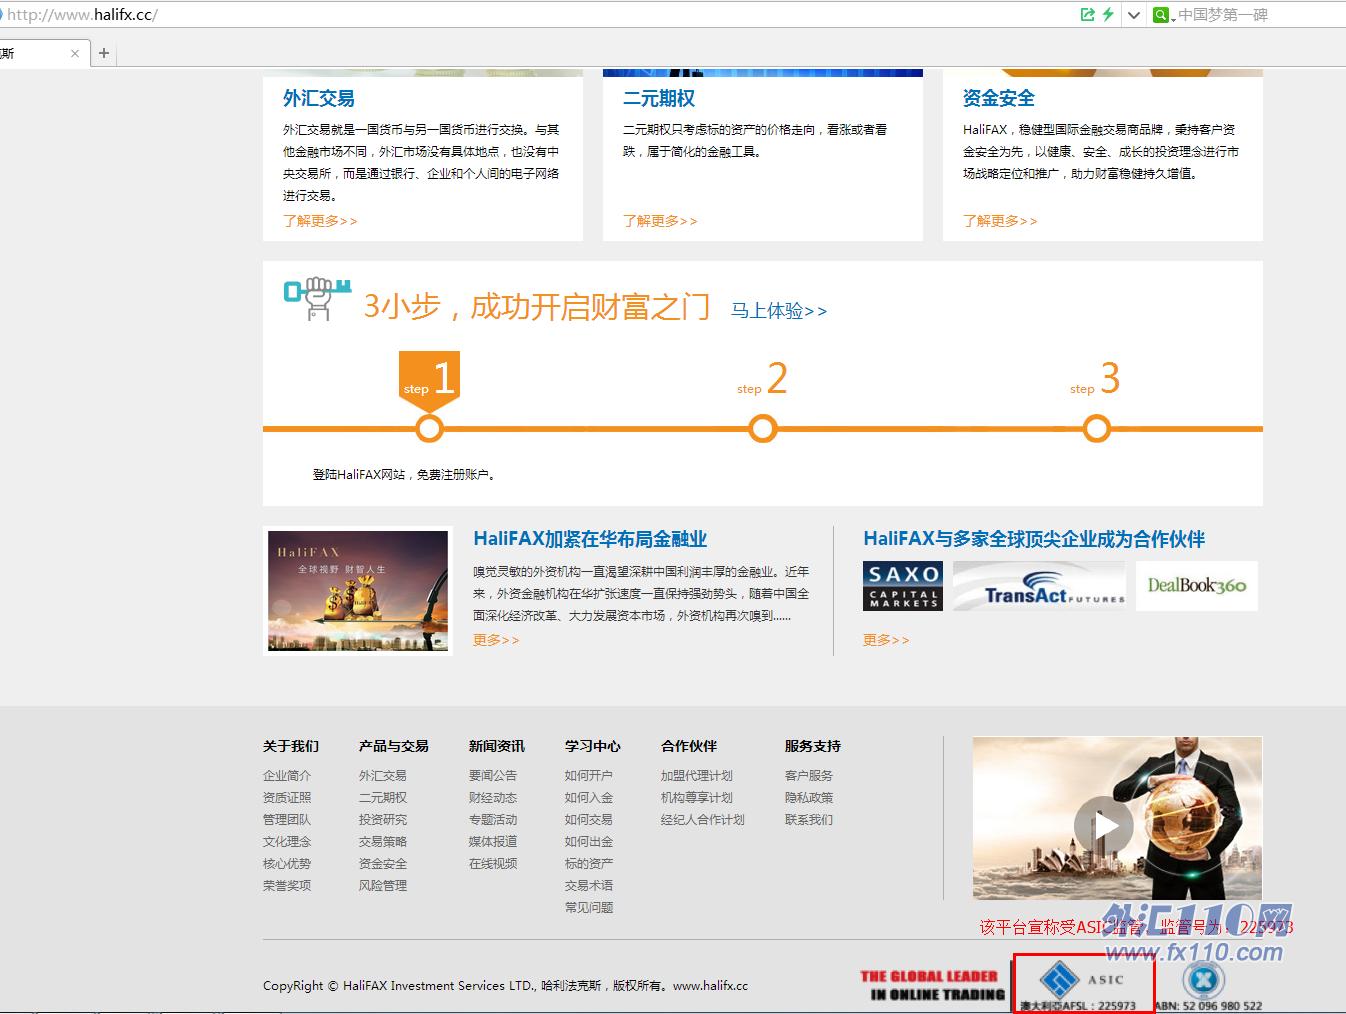Open 如何出金 footer link
Viewport: 1346px width, 1014px height.
[589, 842]
